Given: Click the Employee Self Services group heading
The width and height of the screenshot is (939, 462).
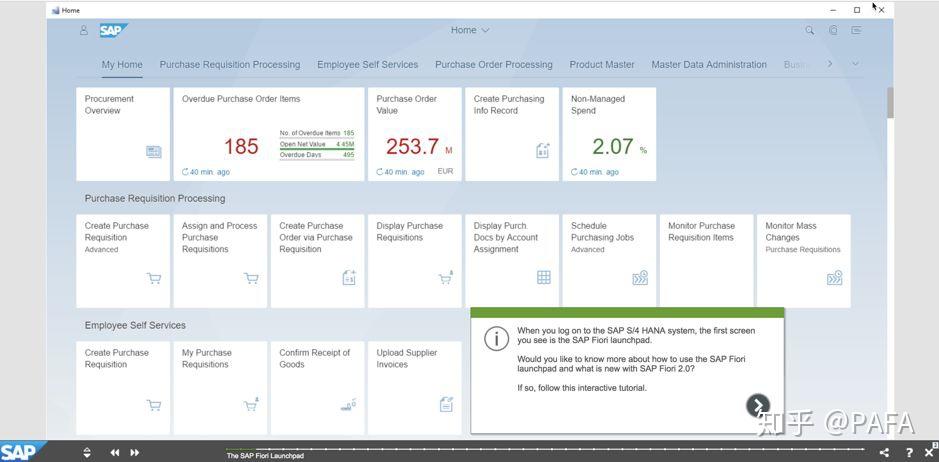Looking at the screenshot, I should point(135,325).
